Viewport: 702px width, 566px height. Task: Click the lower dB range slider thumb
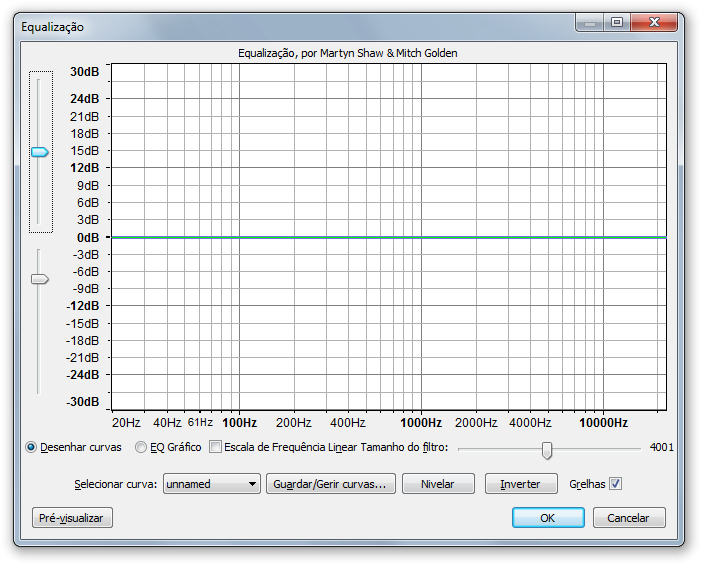coord(39,279)
